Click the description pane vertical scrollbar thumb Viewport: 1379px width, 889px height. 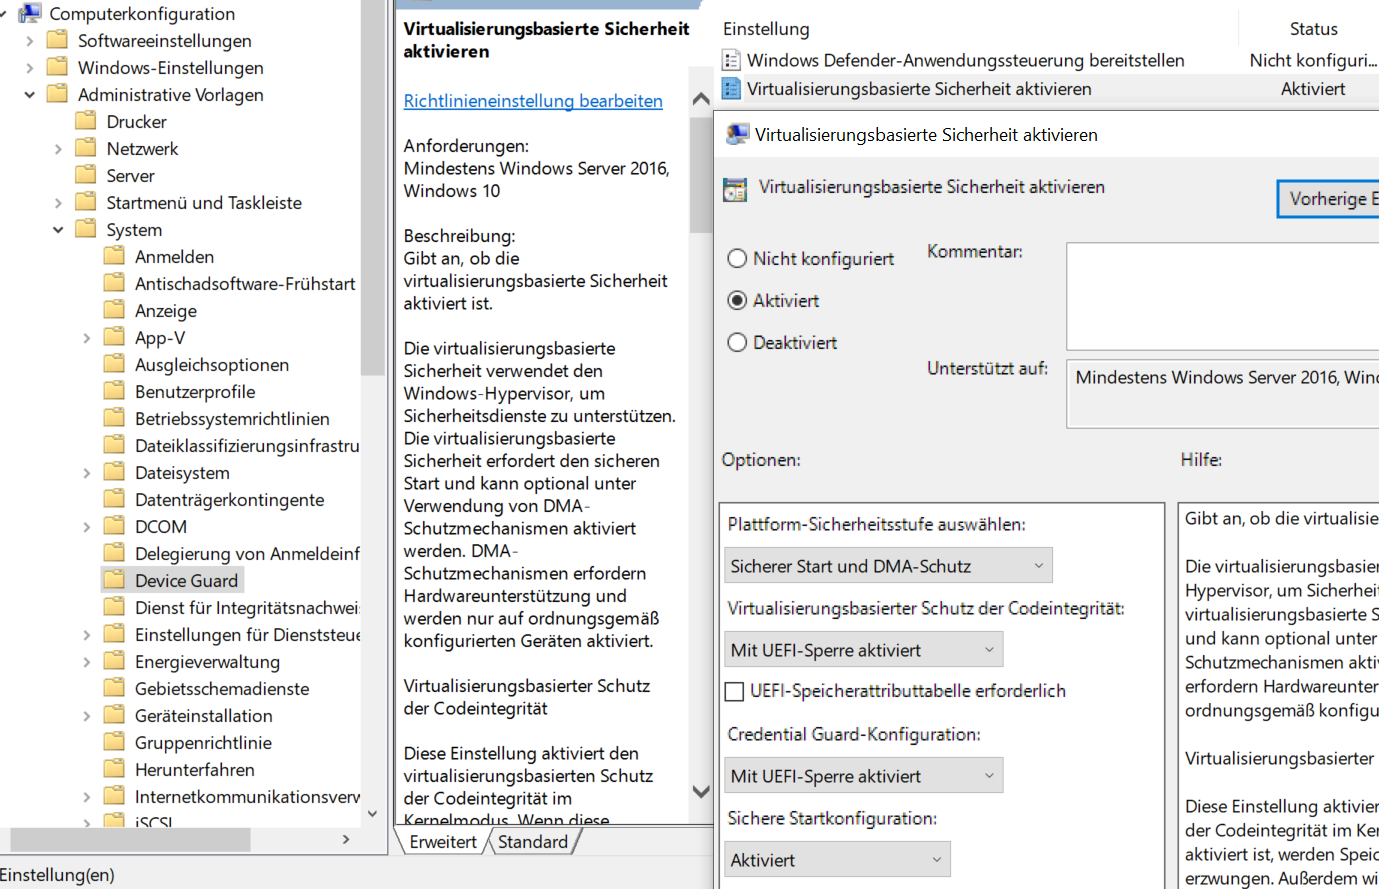[x=701, y=176]
